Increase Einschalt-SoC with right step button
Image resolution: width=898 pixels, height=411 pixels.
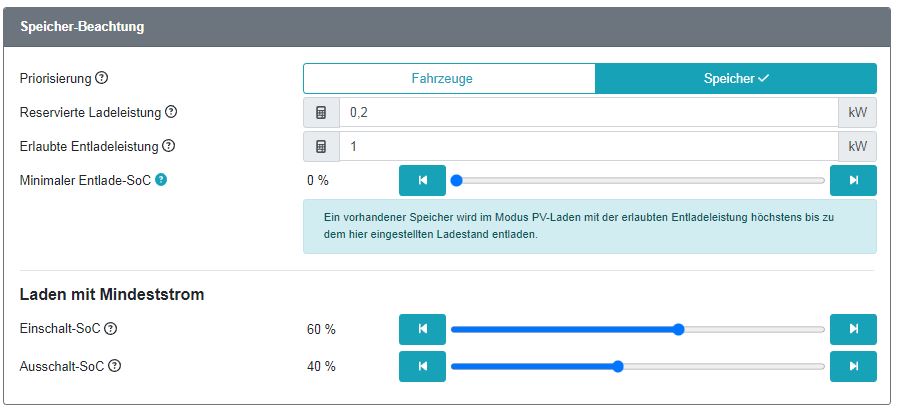pyautogui.click(x=853, y=329)
